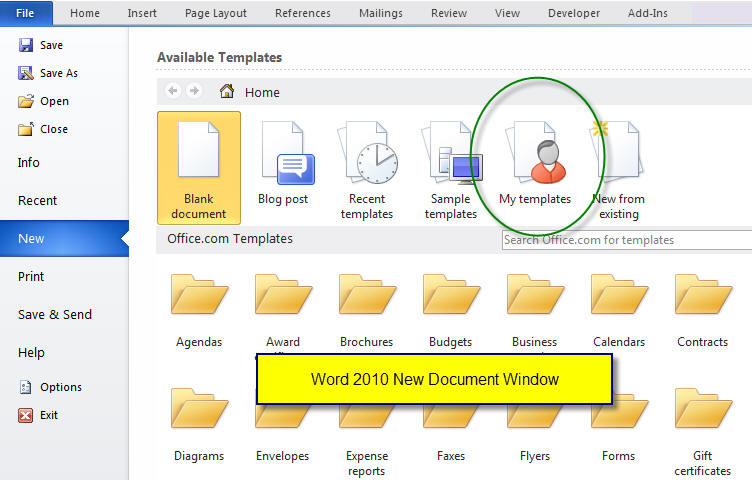Open the File tab
Image resolution: width=752 pixels, height=480 pixels.
tap(26, 13)
